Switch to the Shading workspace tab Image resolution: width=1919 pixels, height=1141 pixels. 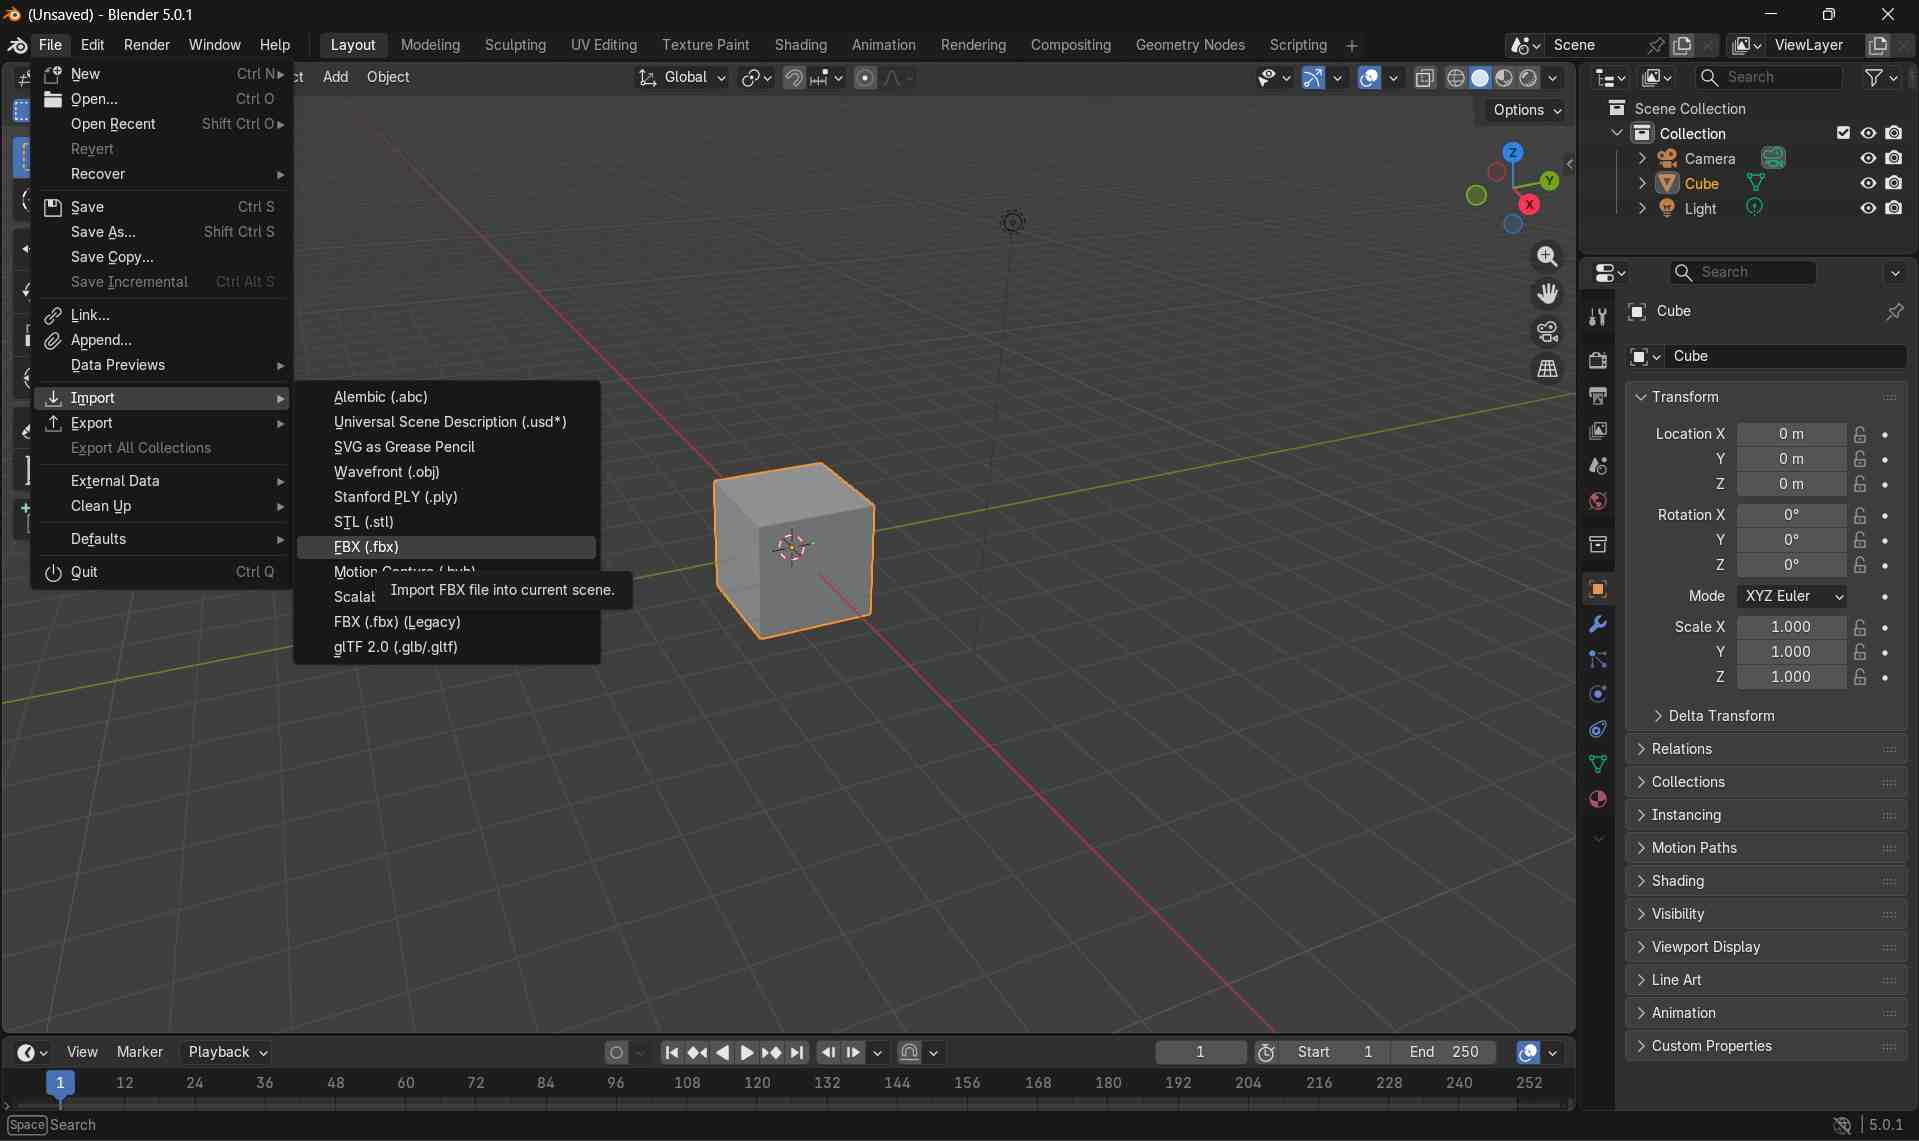[800, 44]
